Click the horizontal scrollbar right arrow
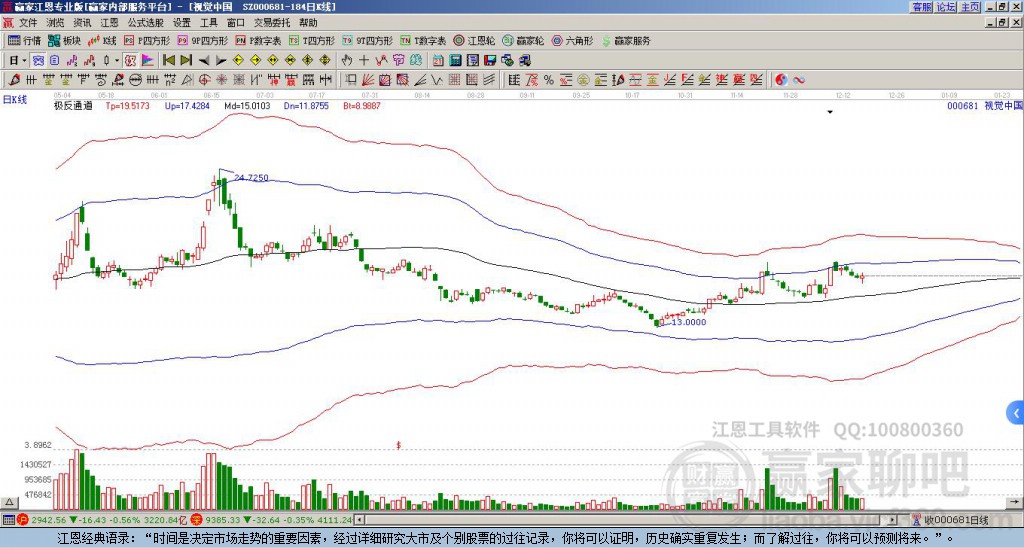 pos(893,520)
